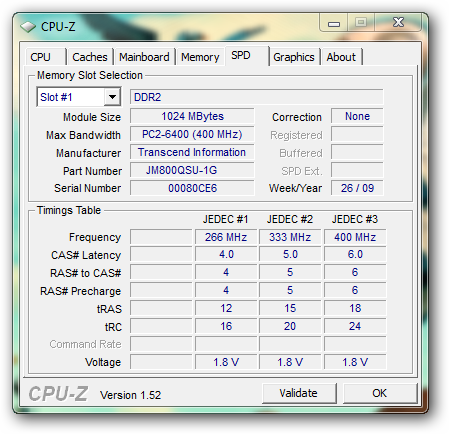449x434 pixels.
Task: Click the CPU-Z logo at bottom left
Action: 58,394
